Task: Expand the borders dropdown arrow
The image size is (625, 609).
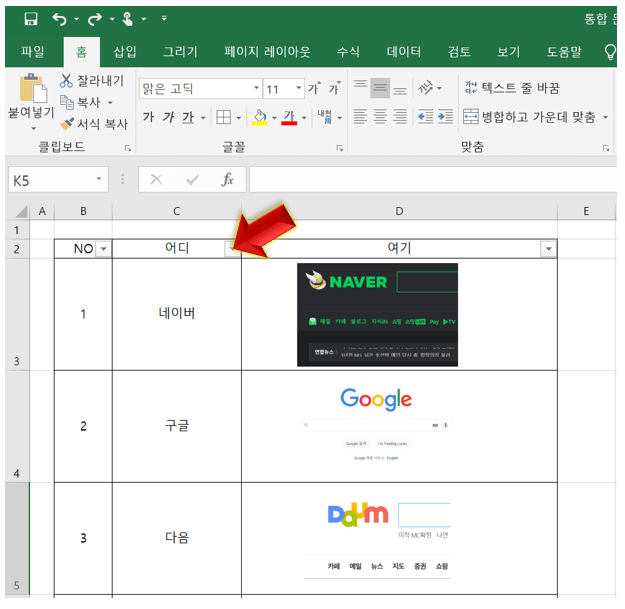Action: click(239, 118)
